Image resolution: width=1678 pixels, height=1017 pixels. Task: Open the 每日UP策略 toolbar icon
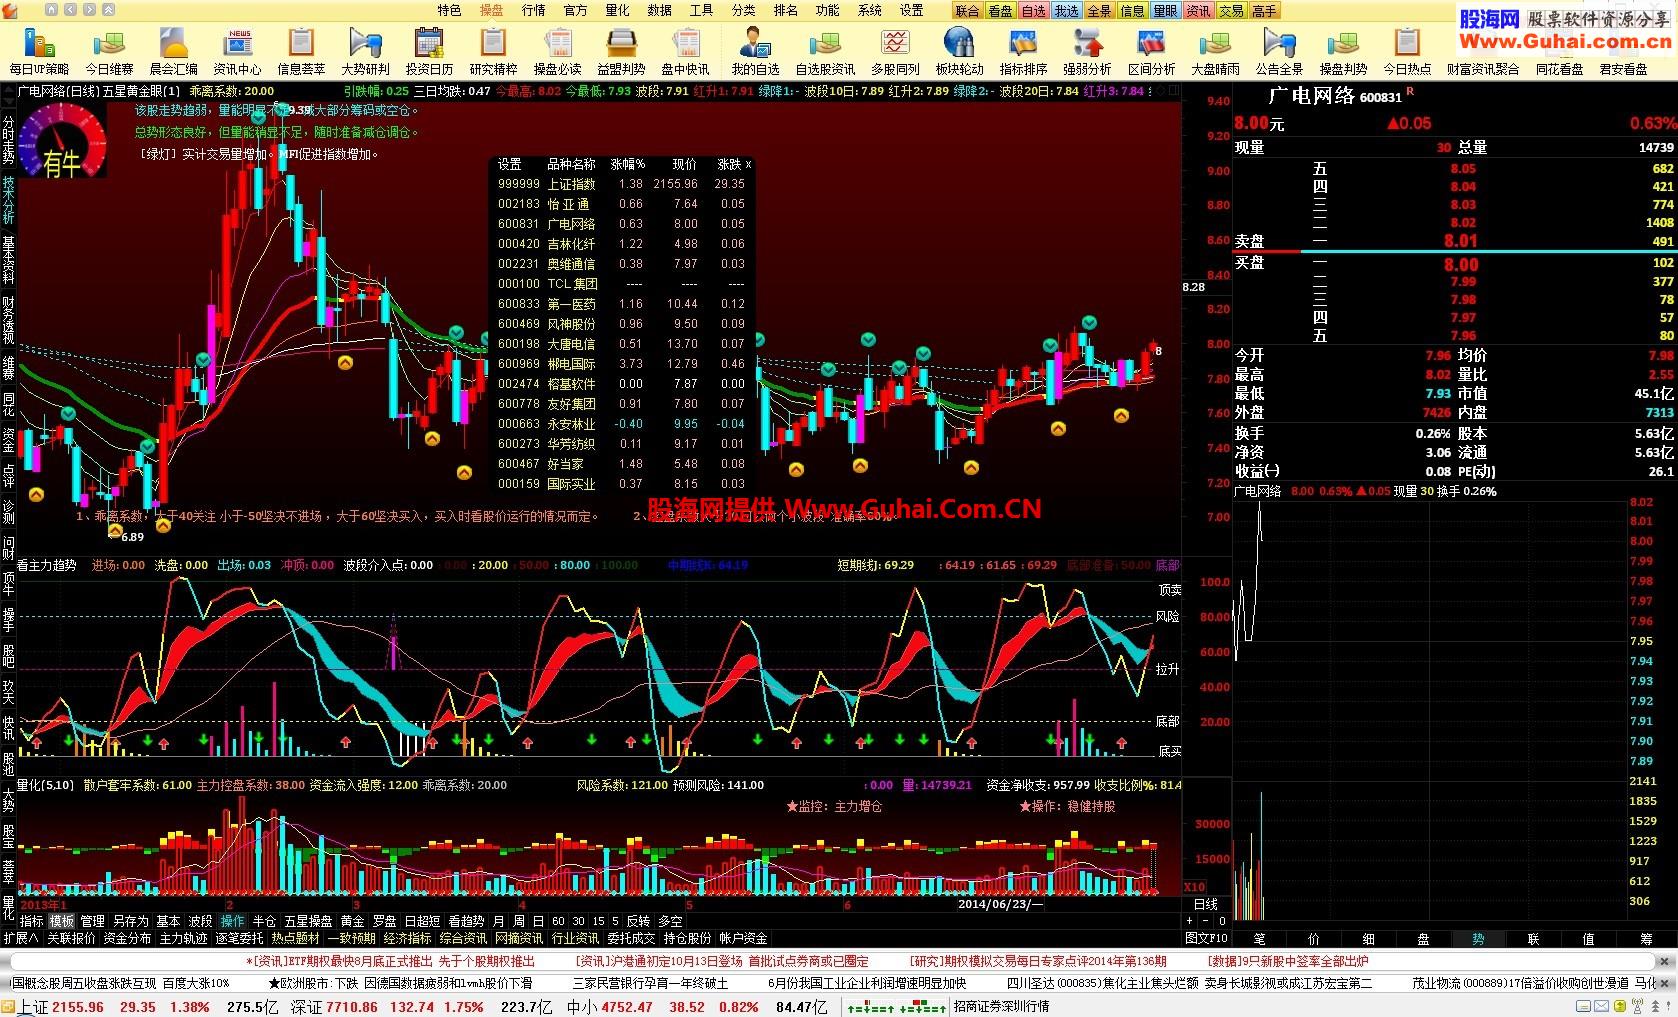40,51
